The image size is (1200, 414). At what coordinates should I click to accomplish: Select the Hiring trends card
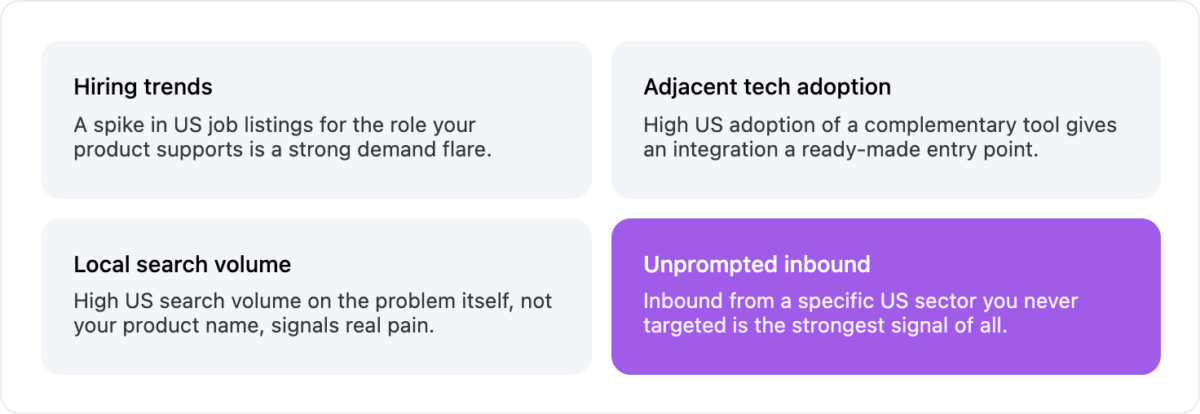[x=316, y=119]
